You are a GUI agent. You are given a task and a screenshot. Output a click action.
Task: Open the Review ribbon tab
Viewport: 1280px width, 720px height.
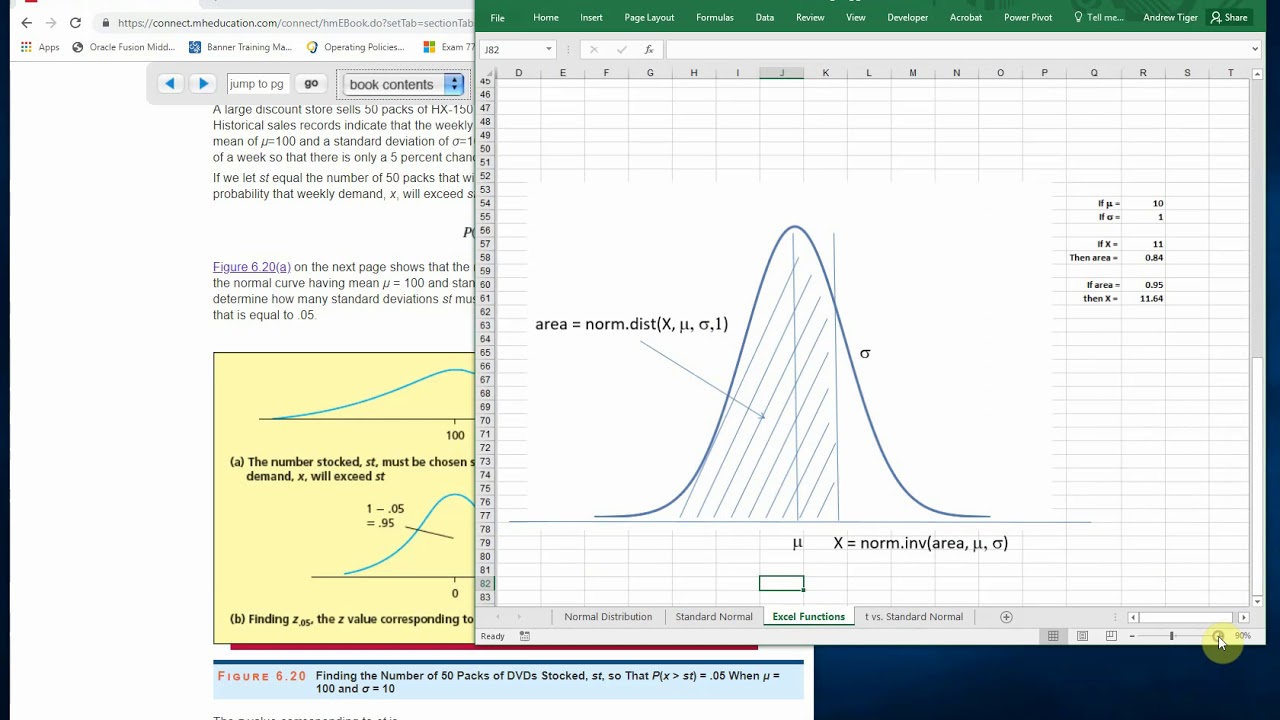(810, 17)
